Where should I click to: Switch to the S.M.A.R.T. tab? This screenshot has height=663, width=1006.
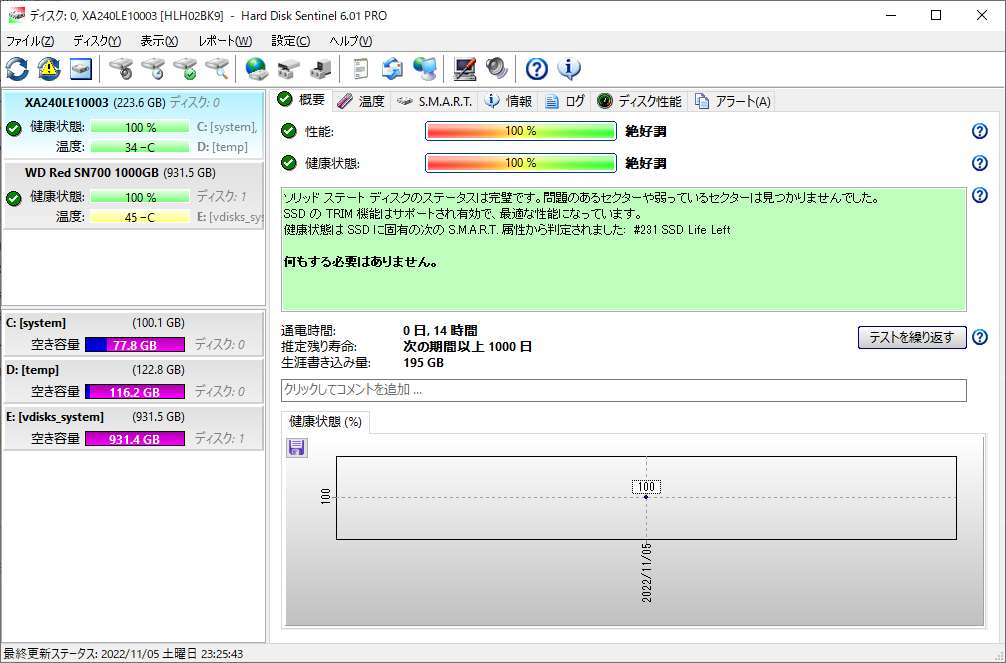point(435,101)
